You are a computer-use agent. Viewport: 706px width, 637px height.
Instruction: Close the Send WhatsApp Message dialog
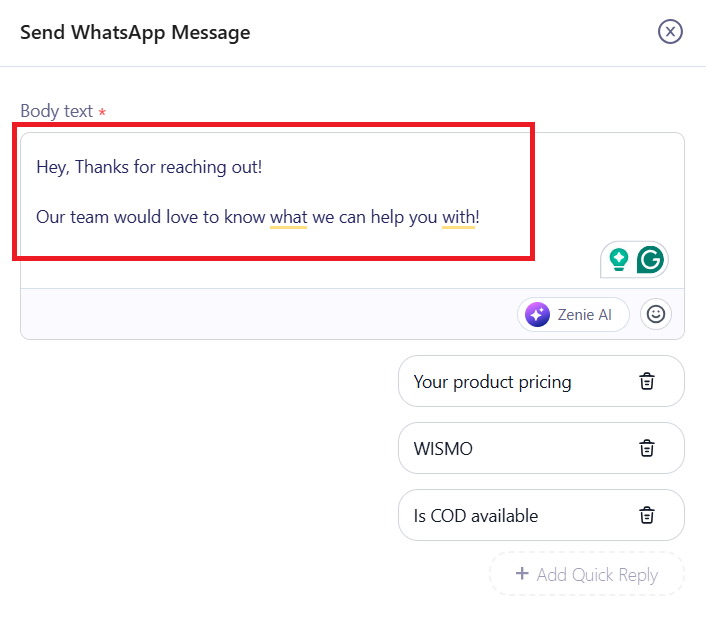[x=670, y=32]
